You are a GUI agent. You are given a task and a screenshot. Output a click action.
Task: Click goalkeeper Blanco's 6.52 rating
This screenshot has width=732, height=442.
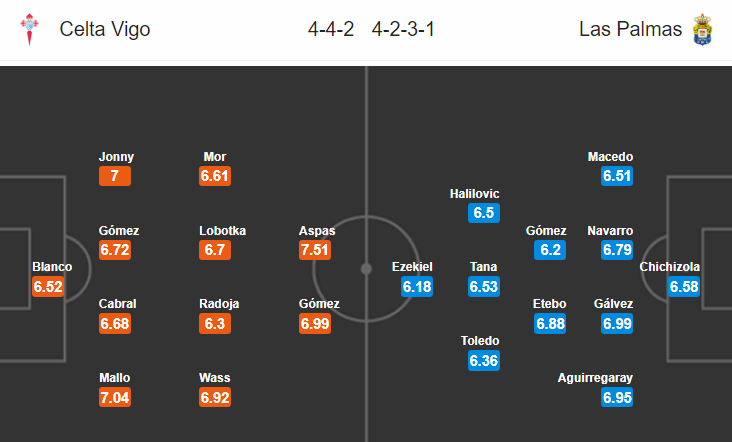point(48,286)
